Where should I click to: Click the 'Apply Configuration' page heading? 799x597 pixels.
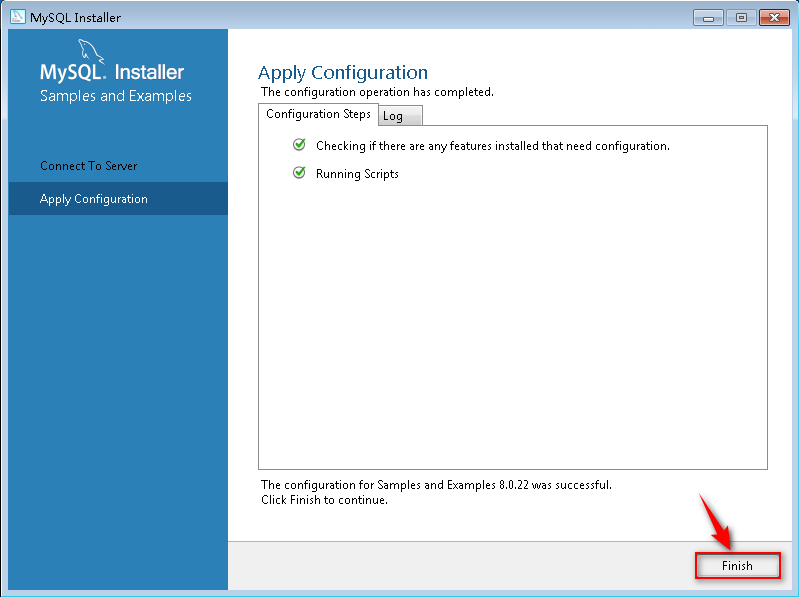(343, 73)
